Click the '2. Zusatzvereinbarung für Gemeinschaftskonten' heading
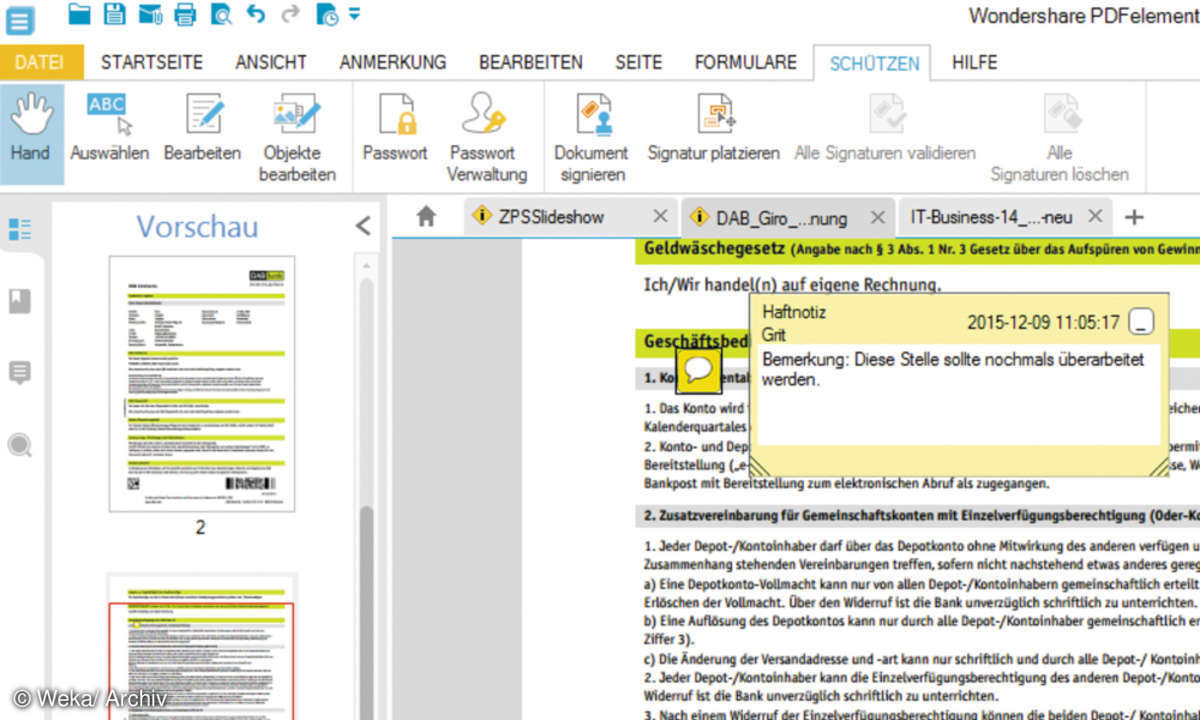The width and height of the screenshot is (1200, 720). [x=920, y=515]
